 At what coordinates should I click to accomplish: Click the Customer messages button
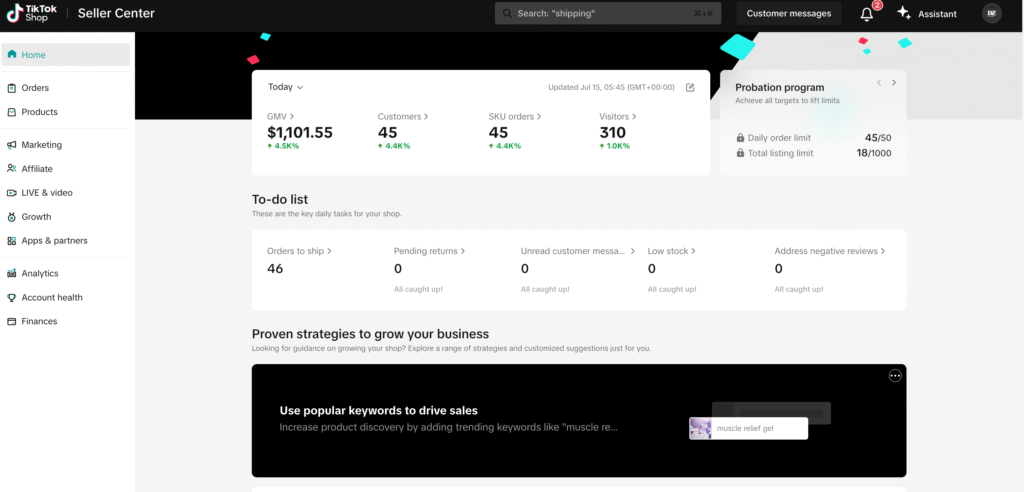coord(789,13)
